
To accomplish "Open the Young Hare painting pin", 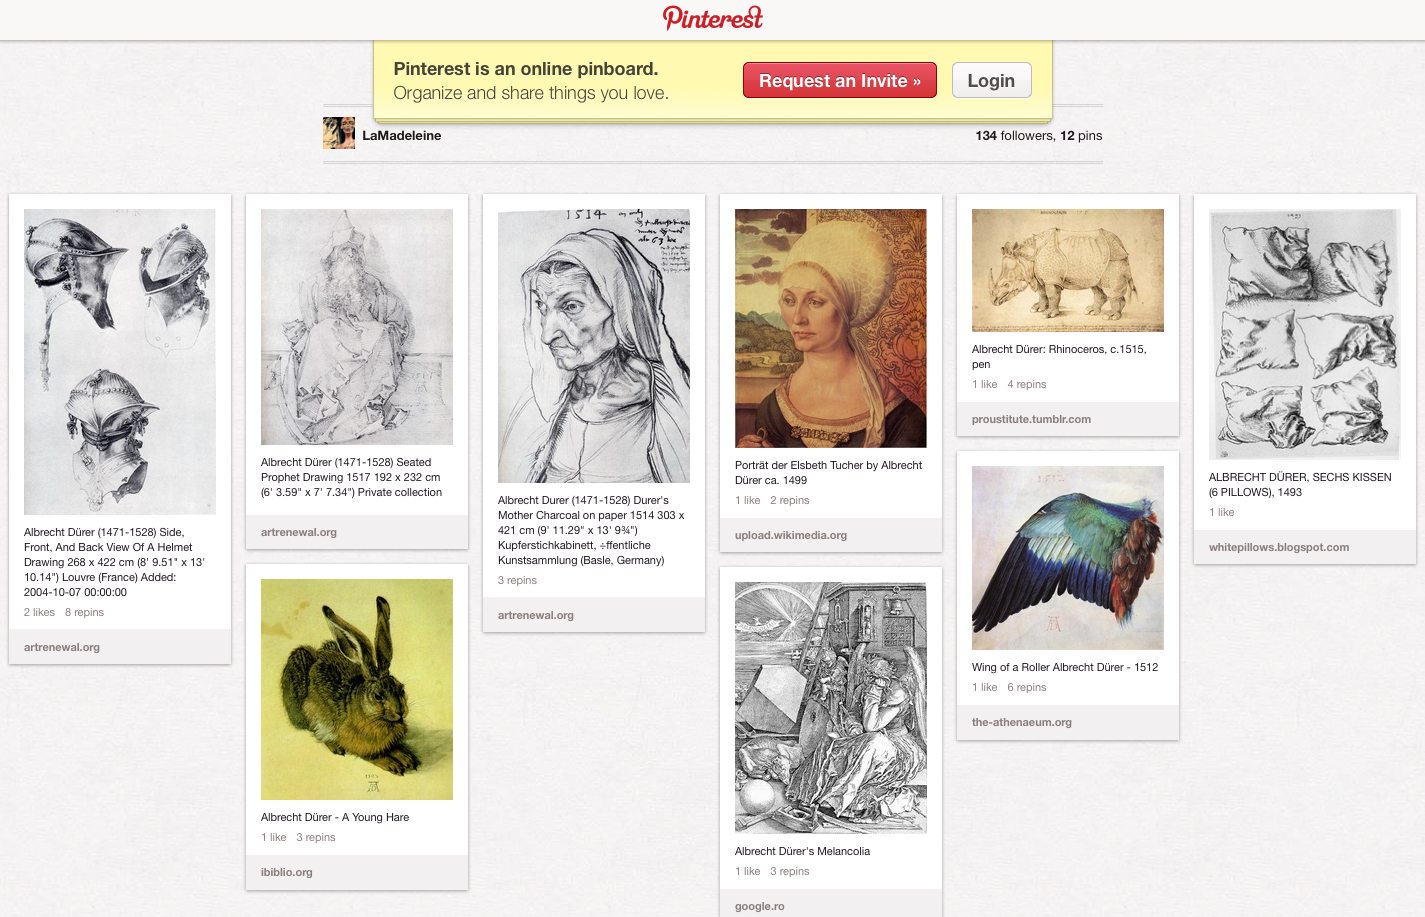I will pos(357,689).
